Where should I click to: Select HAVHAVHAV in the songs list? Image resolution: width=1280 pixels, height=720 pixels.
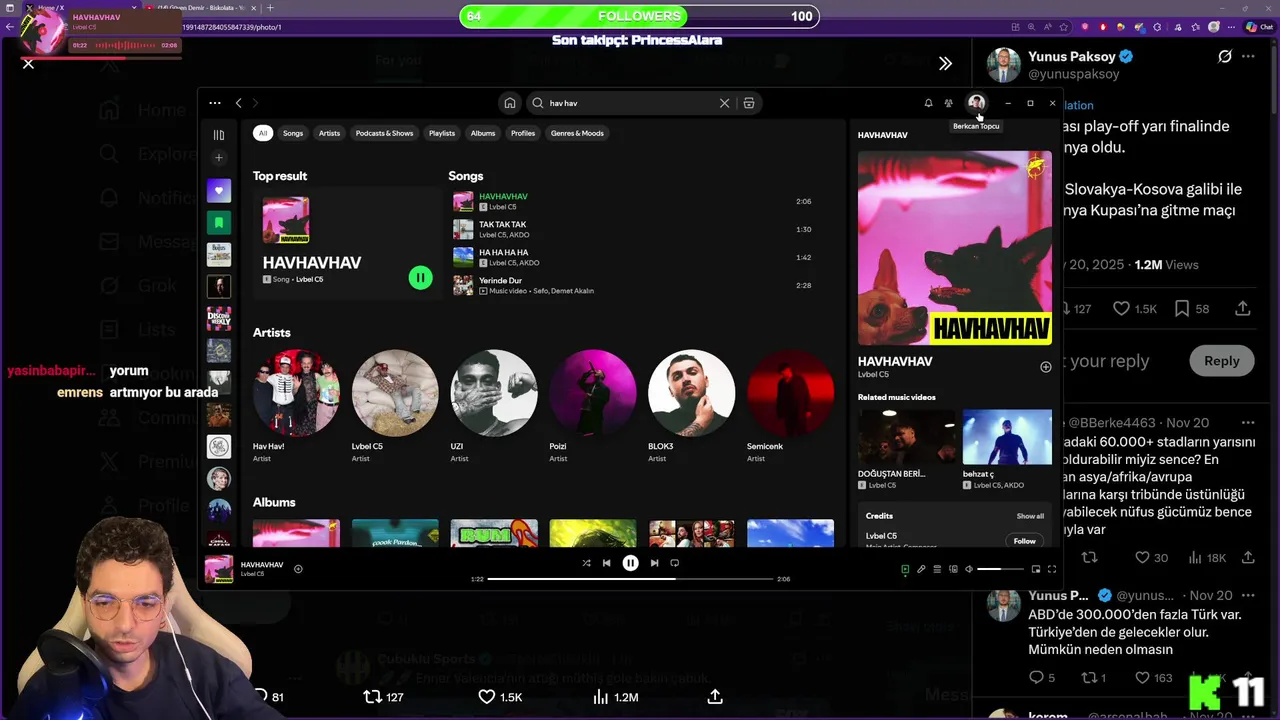click(x=635, y=201)
